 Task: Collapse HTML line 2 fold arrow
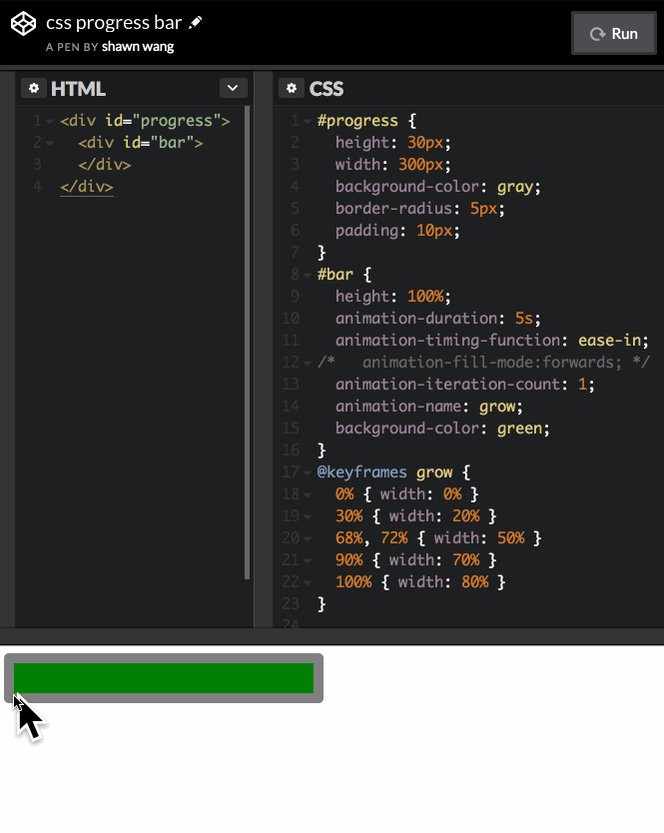pyautogui.click(x=49, y=143)
